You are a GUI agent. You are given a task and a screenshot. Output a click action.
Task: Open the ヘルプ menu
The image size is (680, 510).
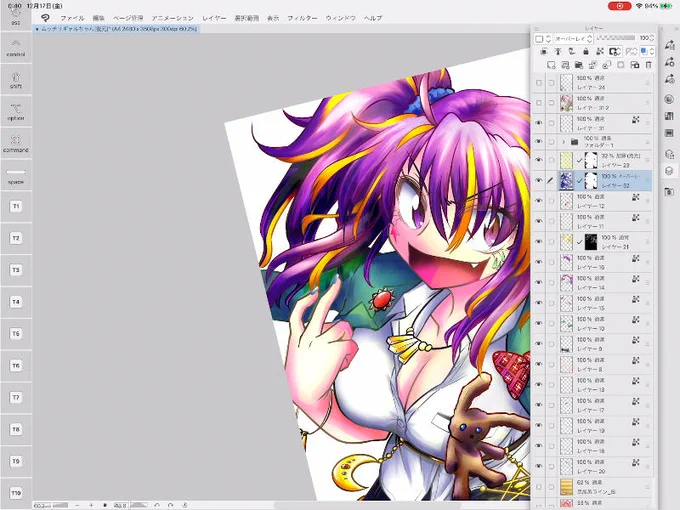(x=373, y=18)
